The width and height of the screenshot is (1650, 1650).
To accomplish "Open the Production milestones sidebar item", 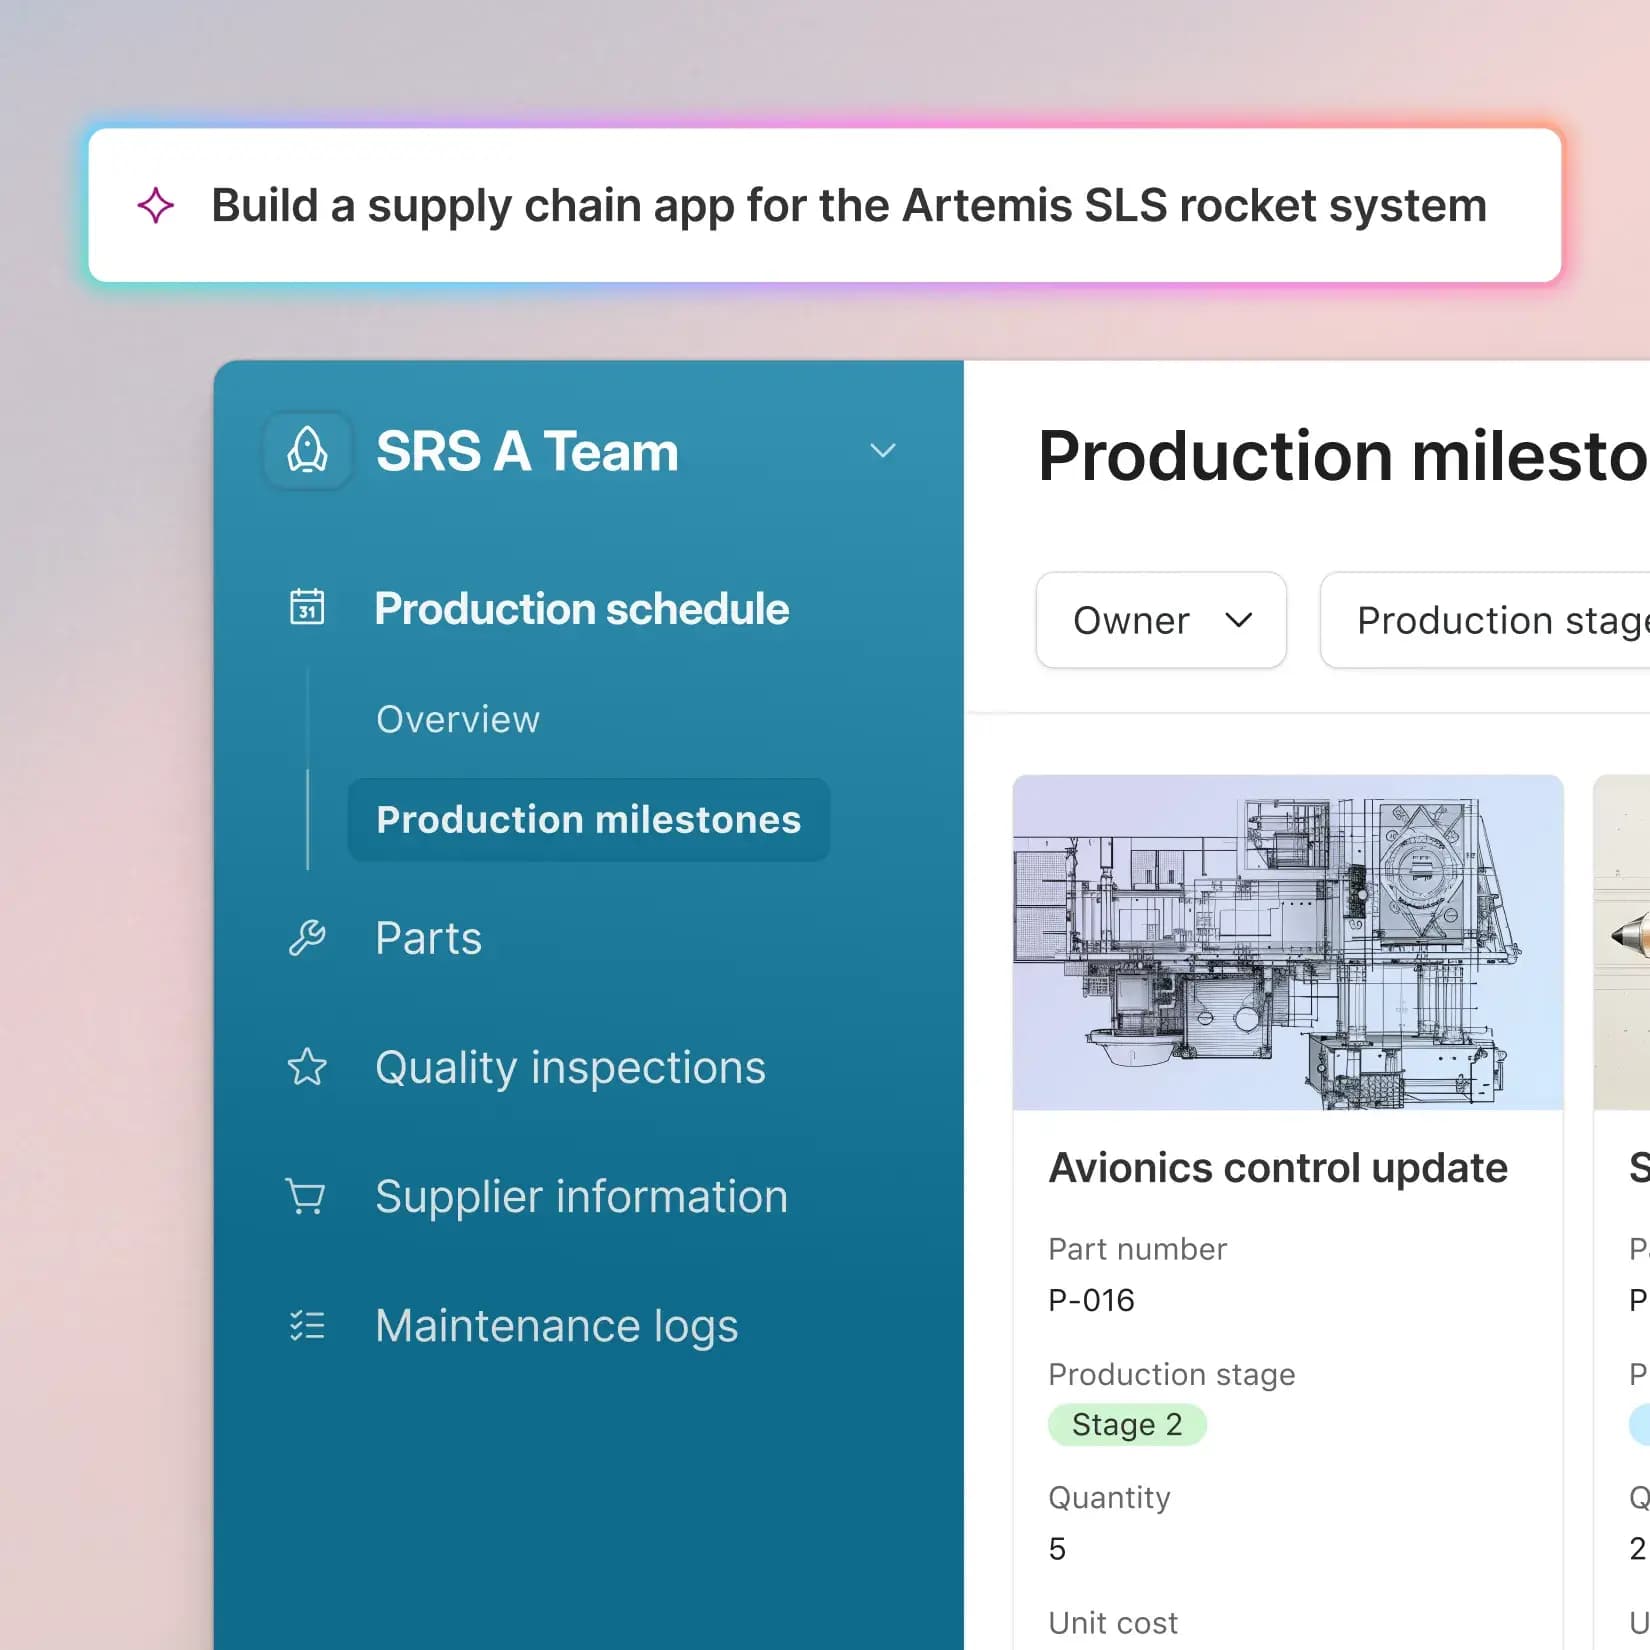I will (589, 820).
